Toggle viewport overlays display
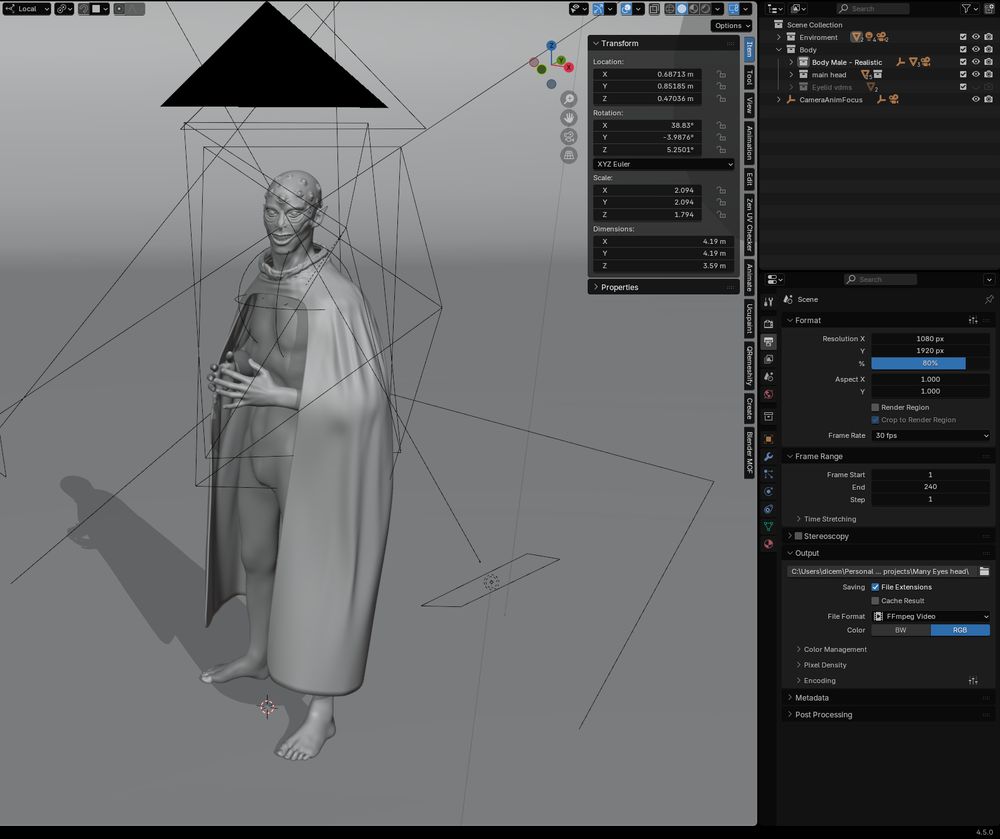The width and height of the screenshot is (1000, 839). (626, 9)
